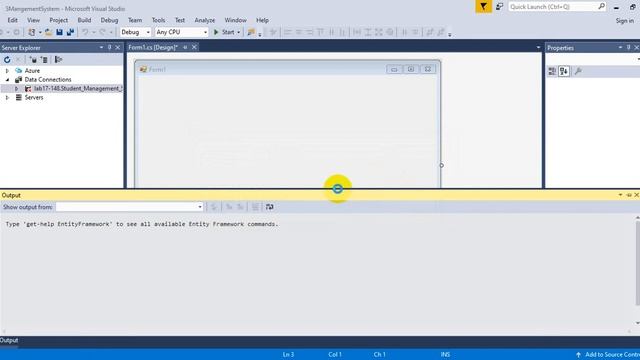Click the Form1 right-edge resize handle
Screen dimensions: 640x360
(441, 165)
